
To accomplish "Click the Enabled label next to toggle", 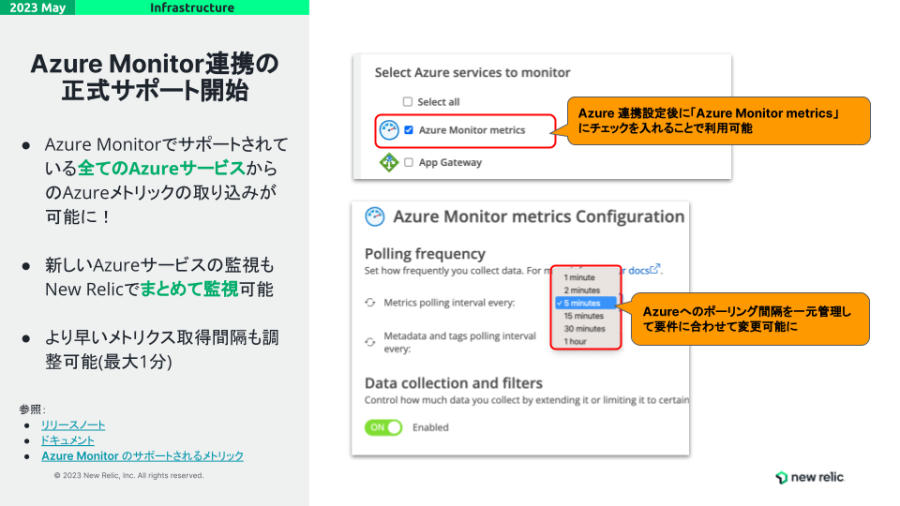I will pyautogui.click(x=430, y=427).
